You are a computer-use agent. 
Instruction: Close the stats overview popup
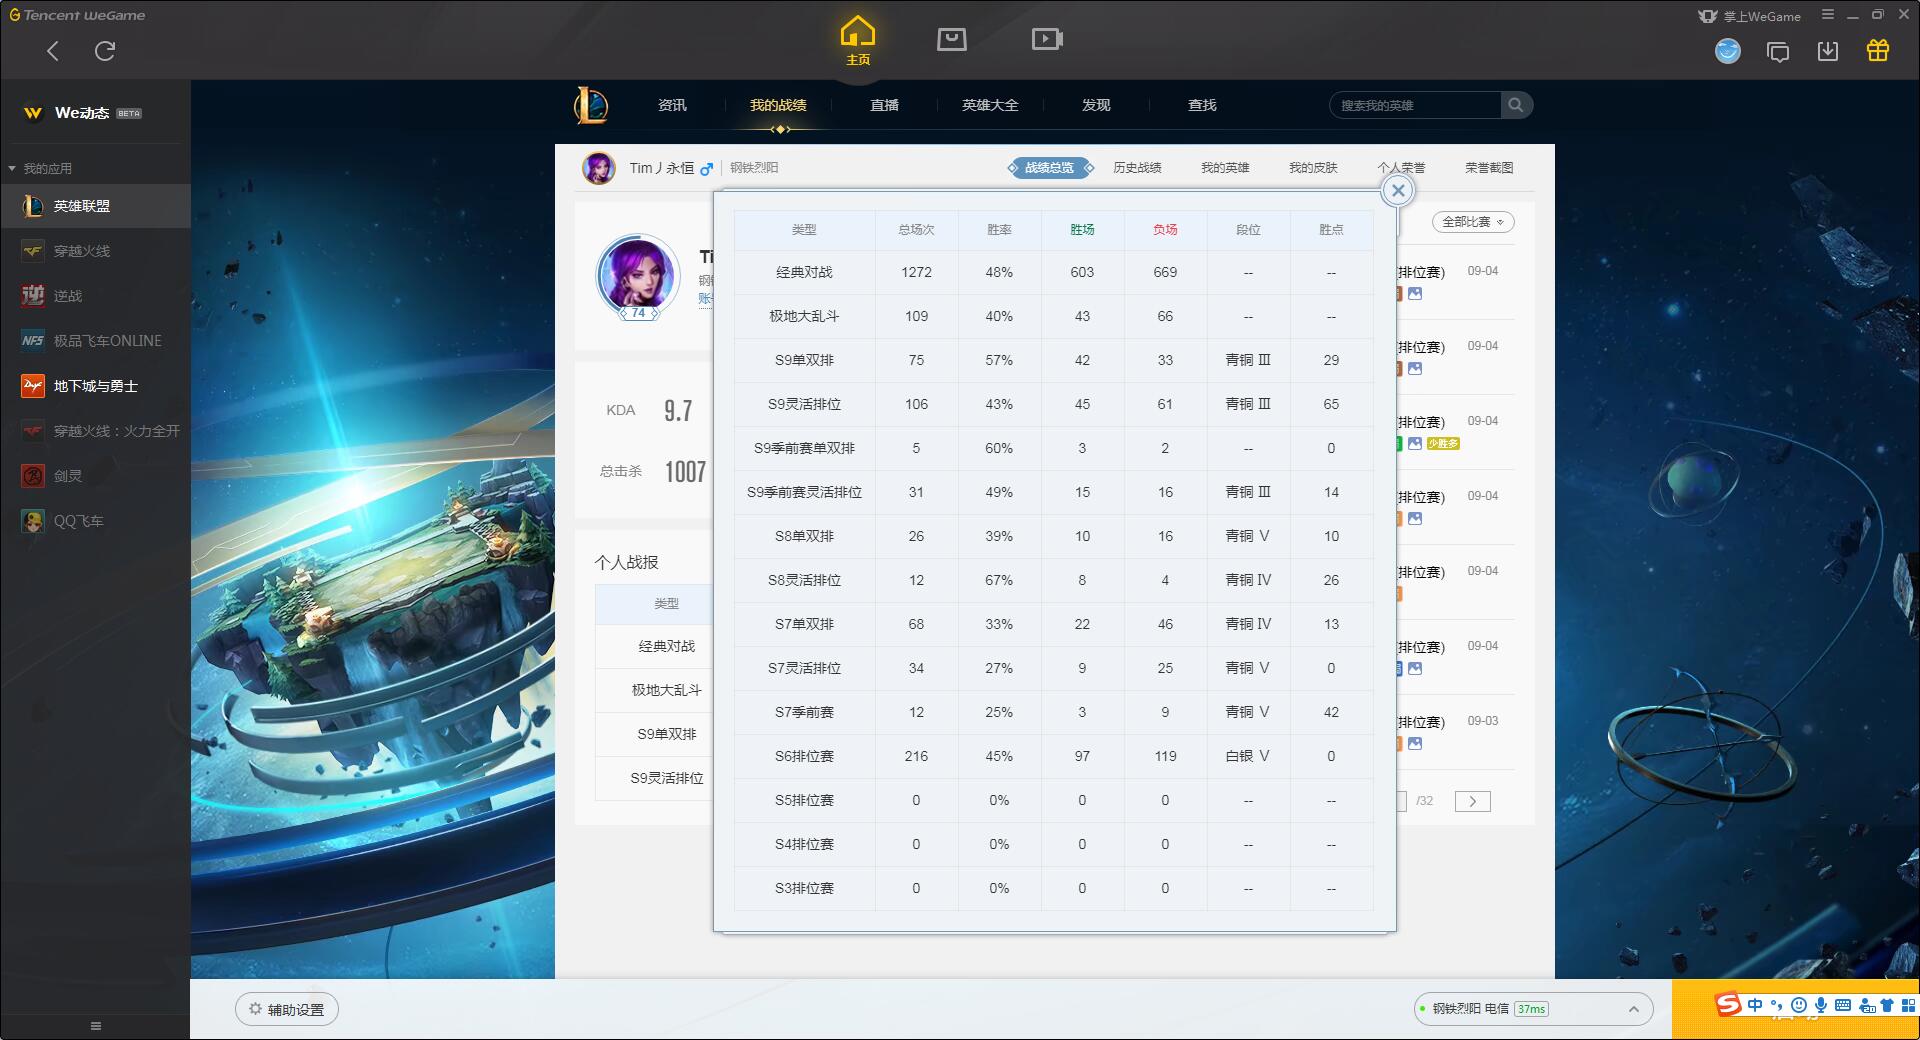[x=1398, y=191]
